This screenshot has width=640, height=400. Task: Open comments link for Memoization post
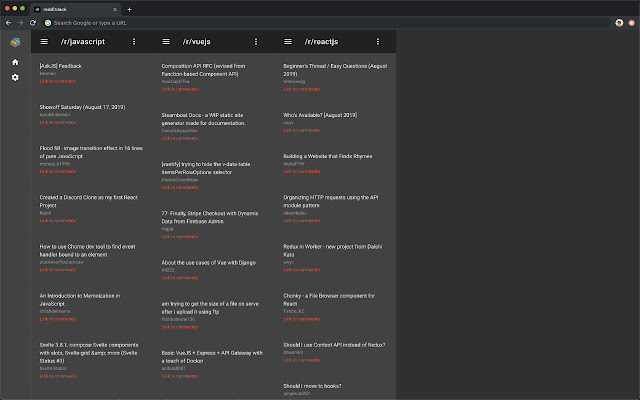pos(58,319)
